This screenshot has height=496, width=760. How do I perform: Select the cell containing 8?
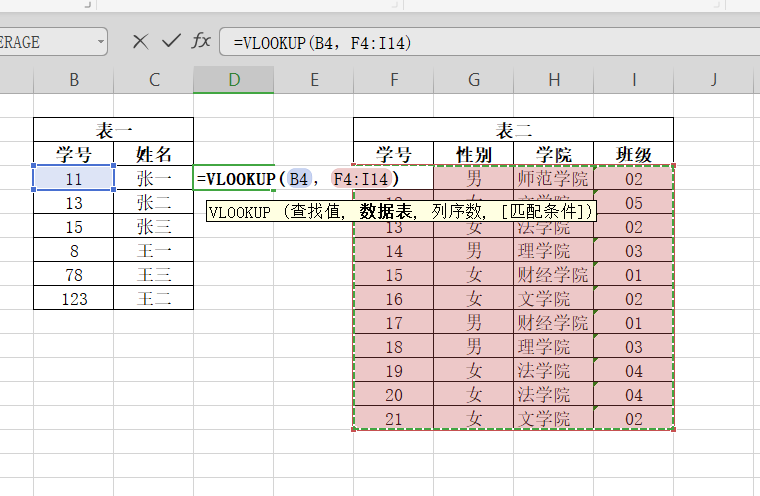point(74,251)
